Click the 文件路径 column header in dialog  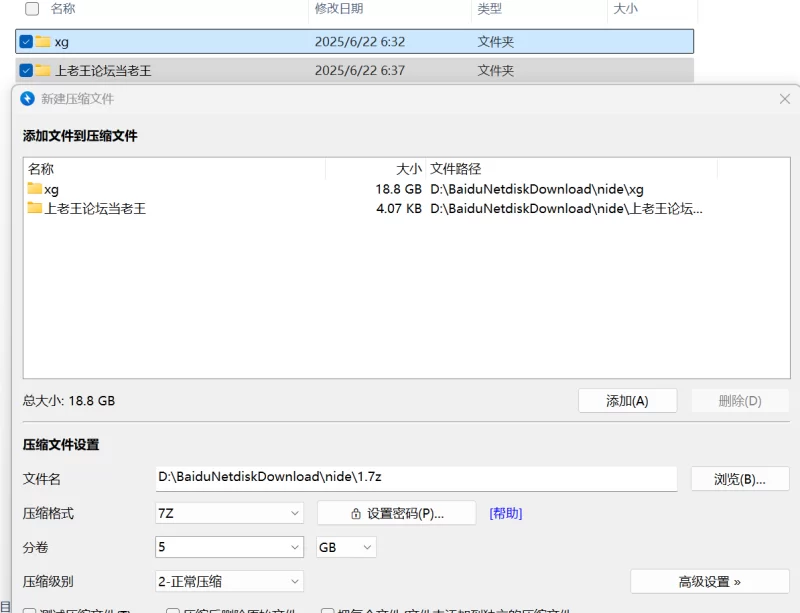click(456, 169)
